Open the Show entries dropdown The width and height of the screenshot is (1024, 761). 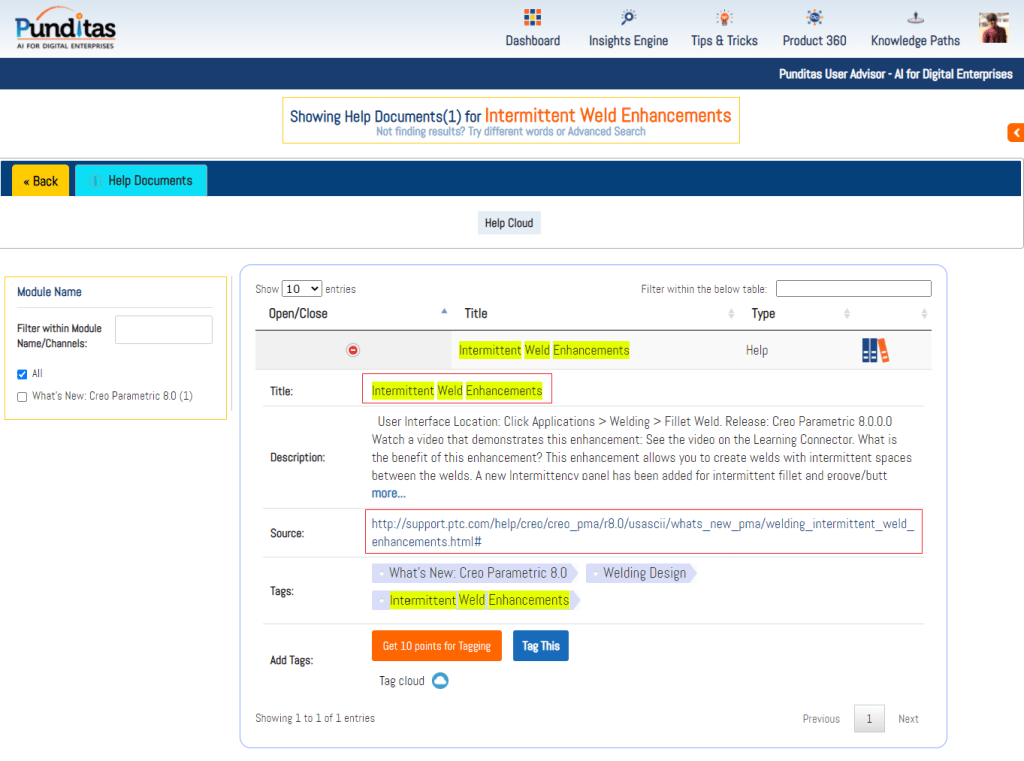coord(301,289)
